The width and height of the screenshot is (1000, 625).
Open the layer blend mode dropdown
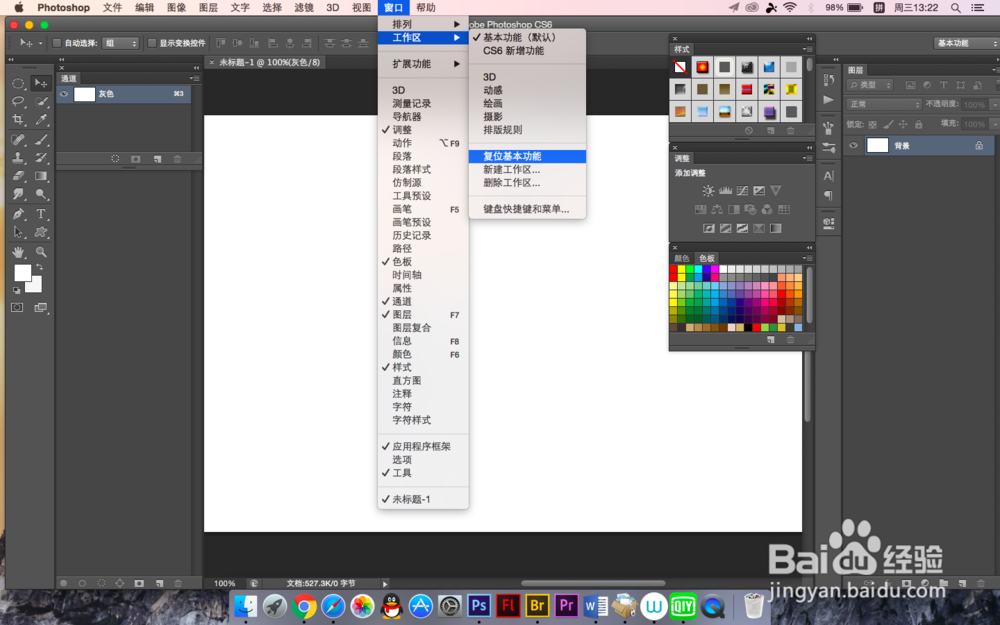[x=883, y=104]
